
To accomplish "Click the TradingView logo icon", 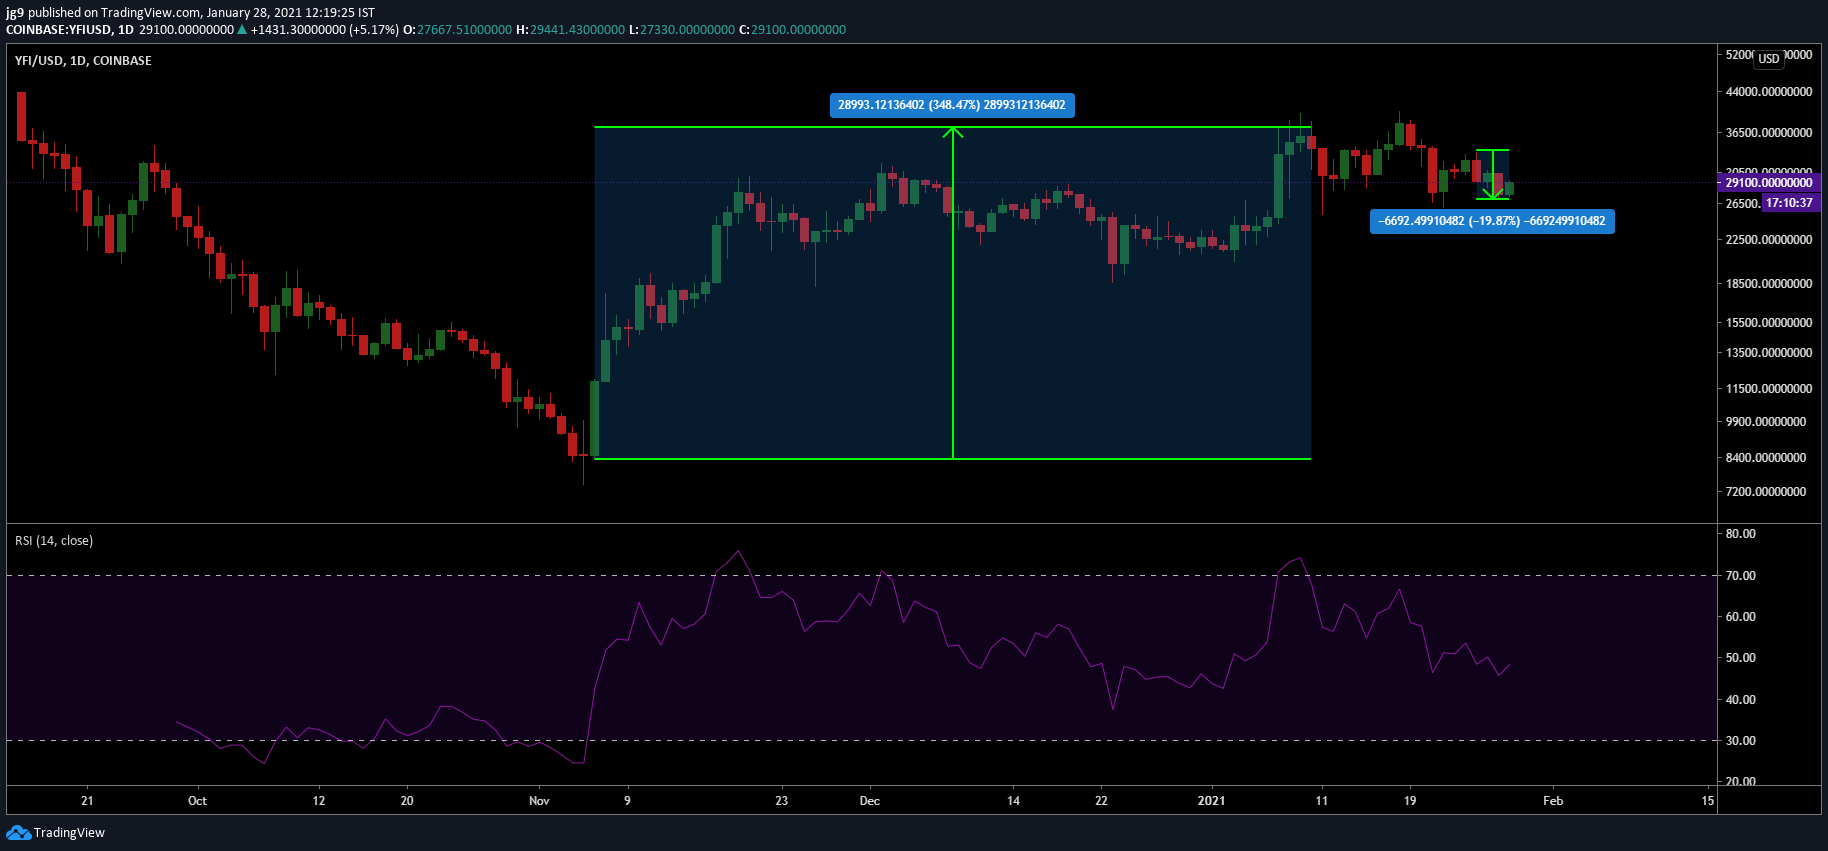I will (18, 832).
